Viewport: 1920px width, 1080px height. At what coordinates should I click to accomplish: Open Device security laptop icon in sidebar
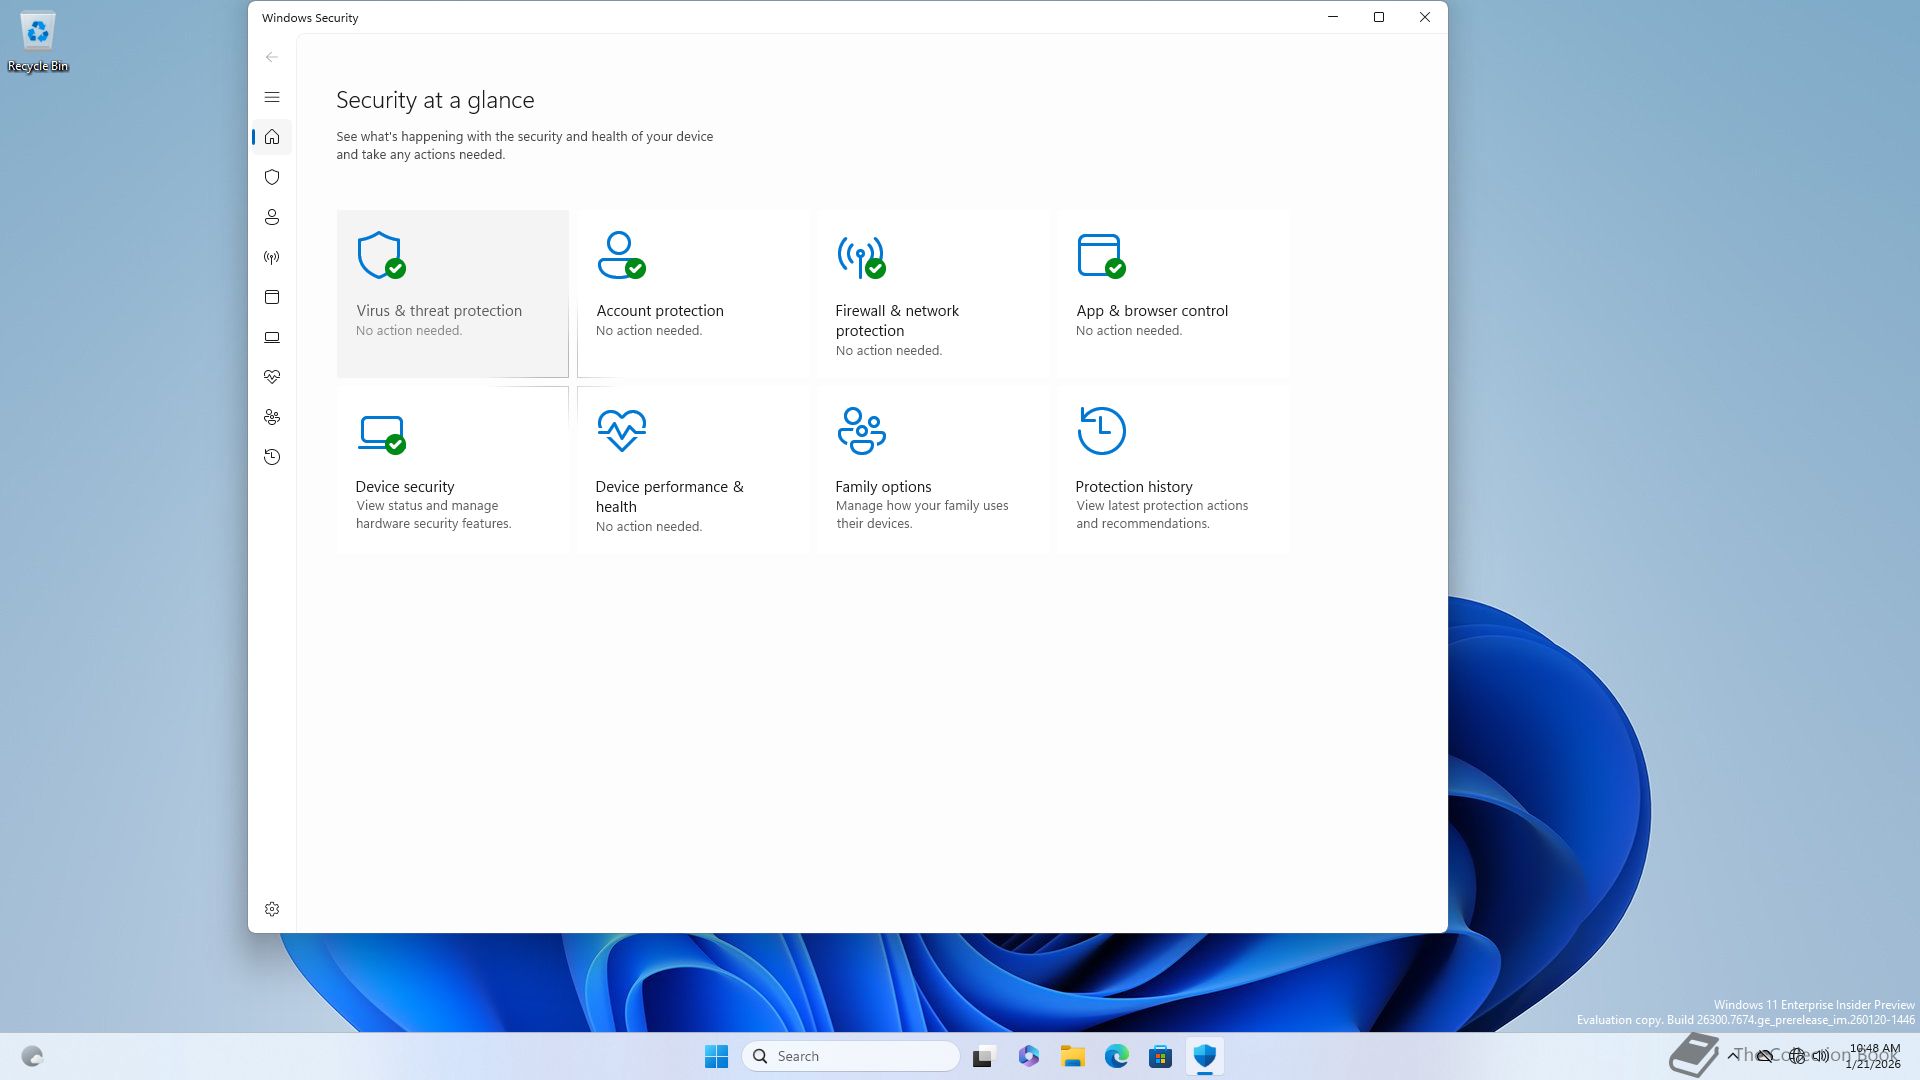click(x=272, y=337)
